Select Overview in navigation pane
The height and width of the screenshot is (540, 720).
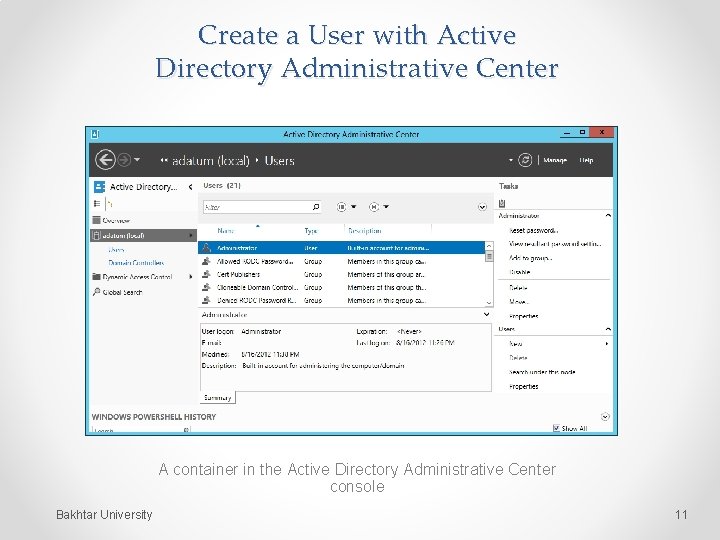116,220
